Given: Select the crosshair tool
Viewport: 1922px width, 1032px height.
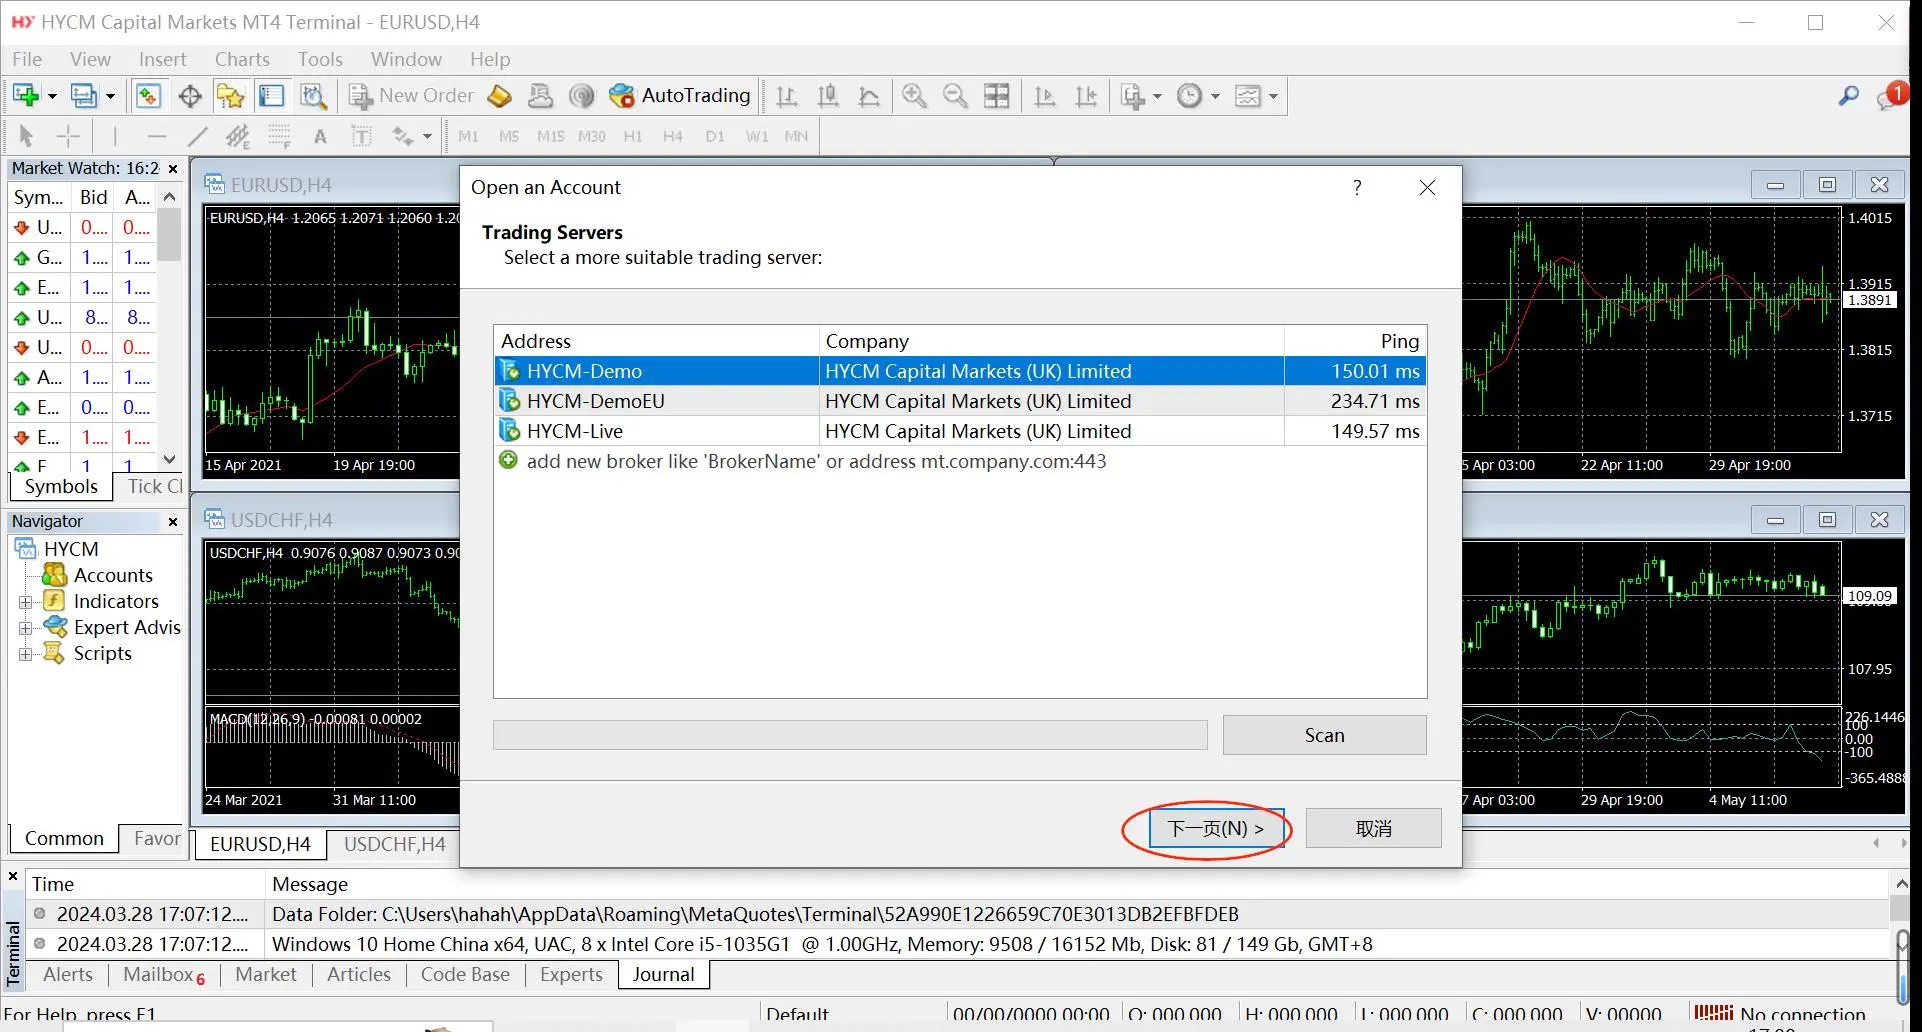Looking at the screenshot, I should click(68, 136).
